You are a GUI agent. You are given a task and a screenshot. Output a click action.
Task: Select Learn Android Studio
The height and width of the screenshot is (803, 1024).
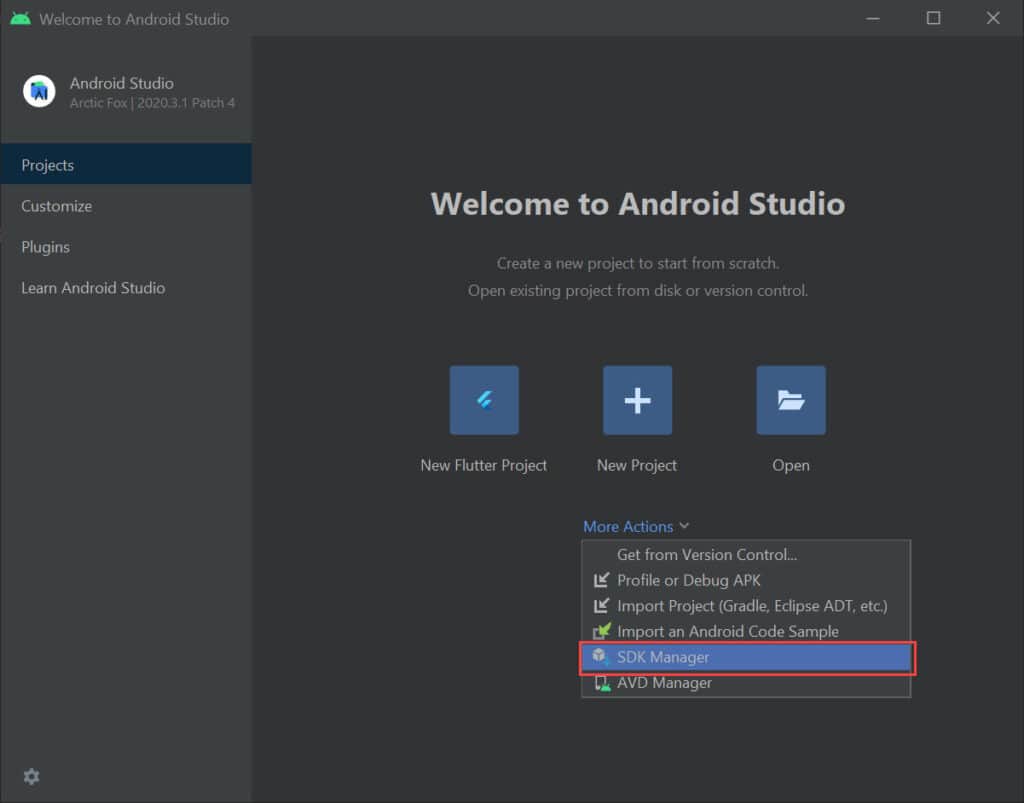(93, 288)
